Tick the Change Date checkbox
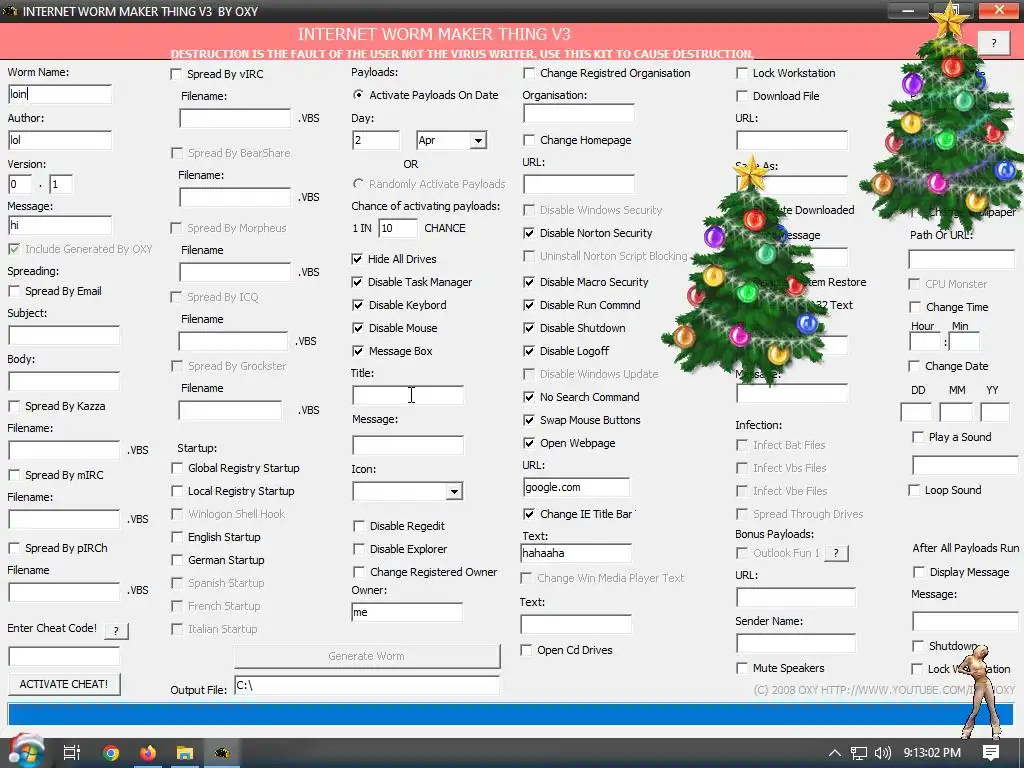 pos(914,366)
